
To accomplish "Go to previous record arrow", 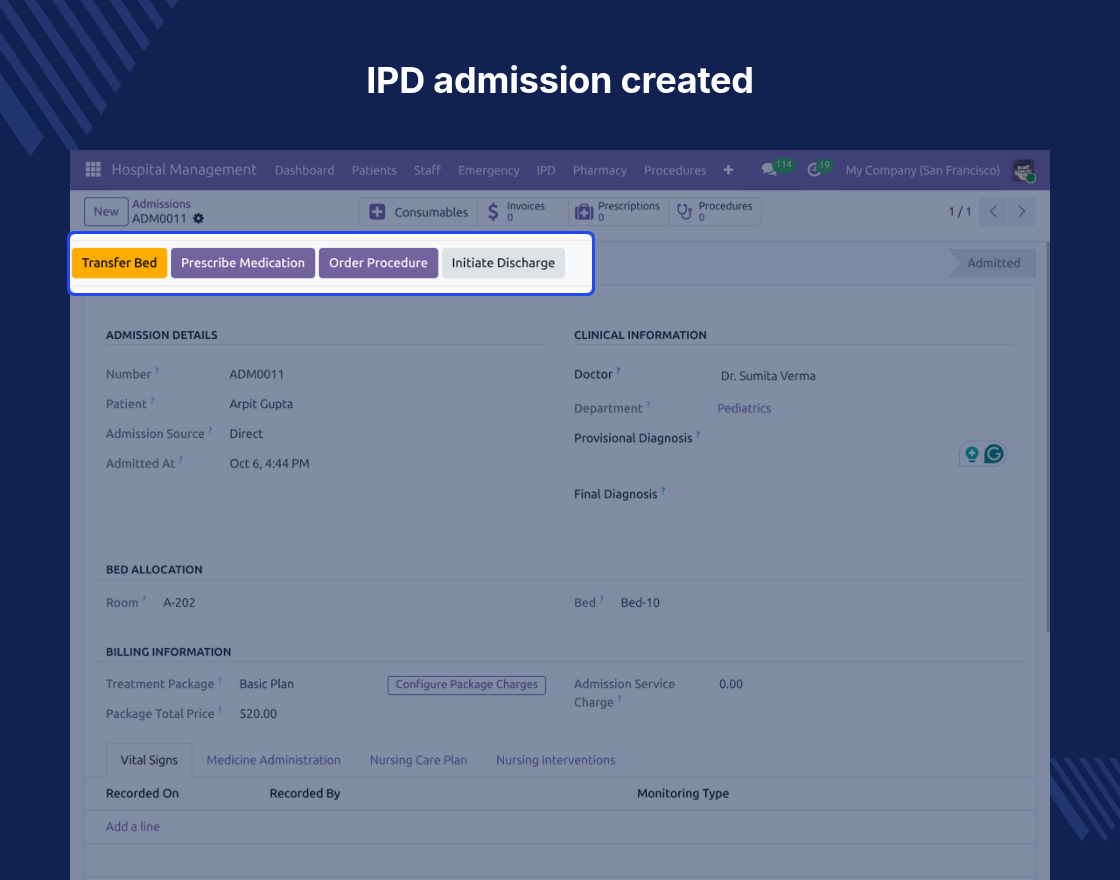I will pos(993,211).
